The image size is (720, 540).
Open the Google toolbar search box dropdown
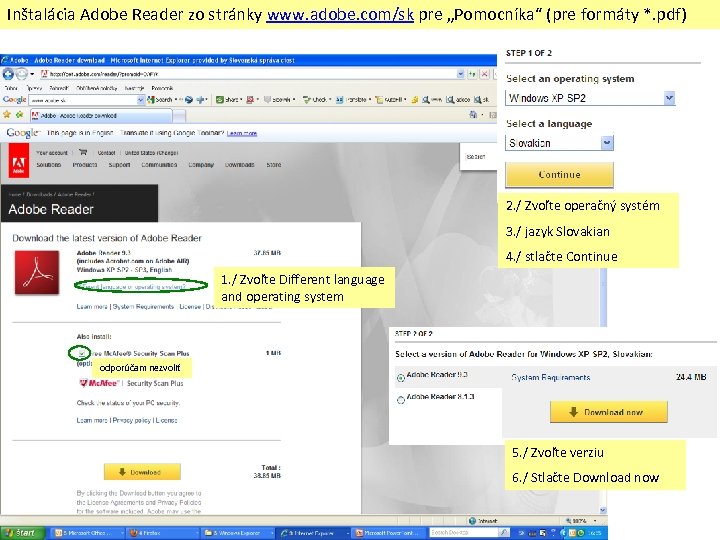coord(141,100)
